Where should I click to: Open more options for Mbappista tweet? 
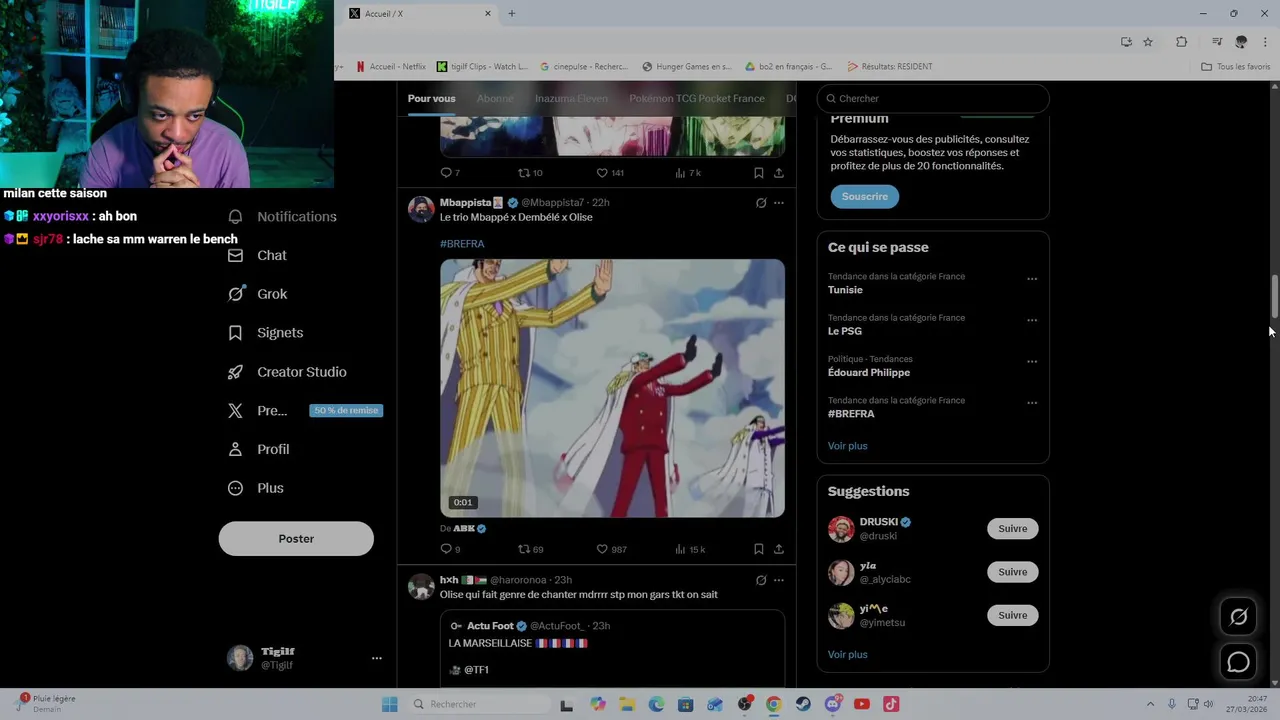point(779,203)
